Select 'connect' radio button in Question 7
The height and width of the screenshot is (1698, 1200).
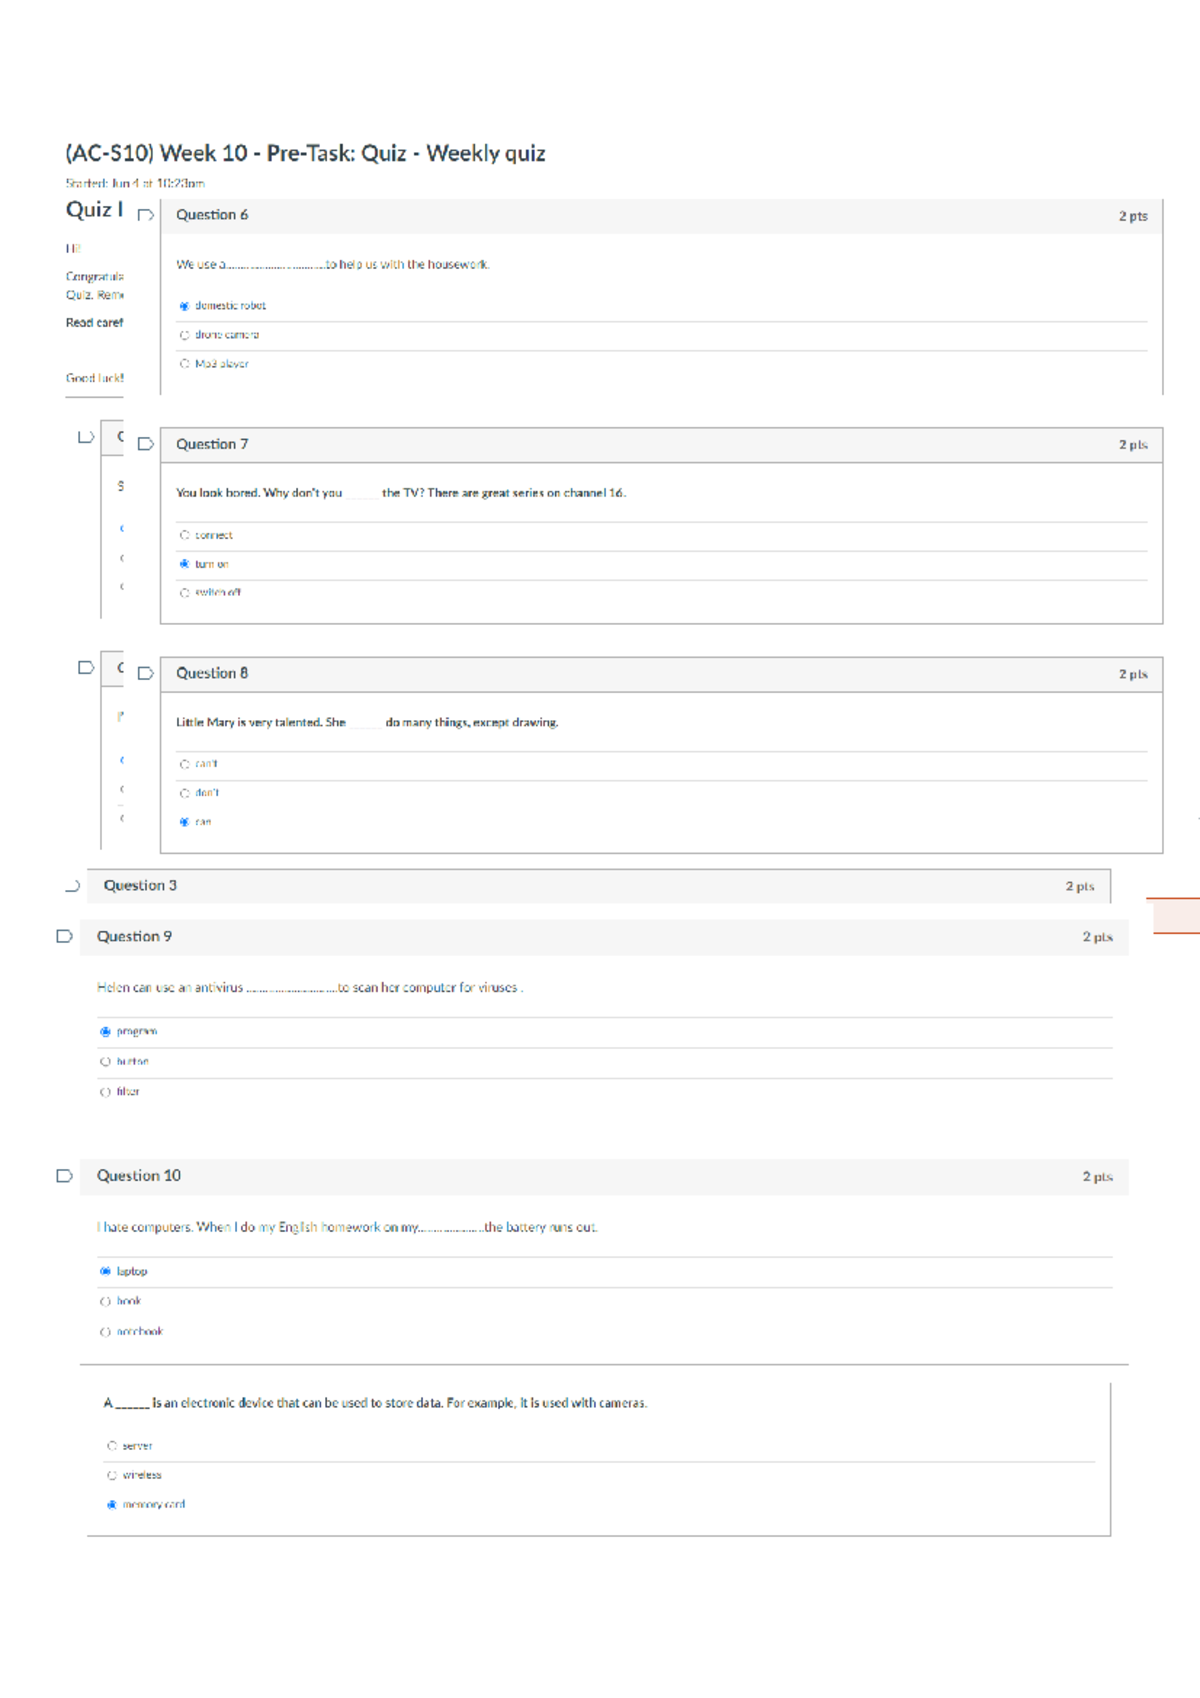click(x=185, y=535)
